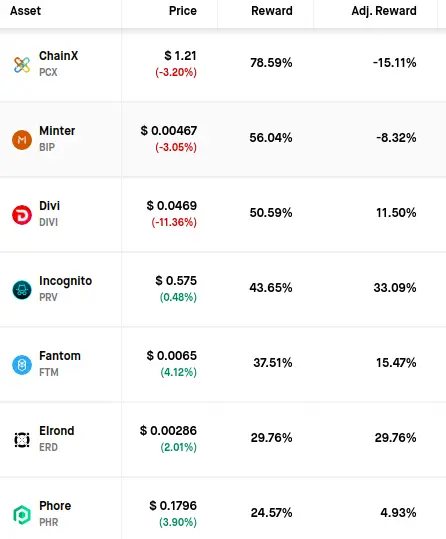
Task: Click the blue Fantom logo icon
Action: 22,365
